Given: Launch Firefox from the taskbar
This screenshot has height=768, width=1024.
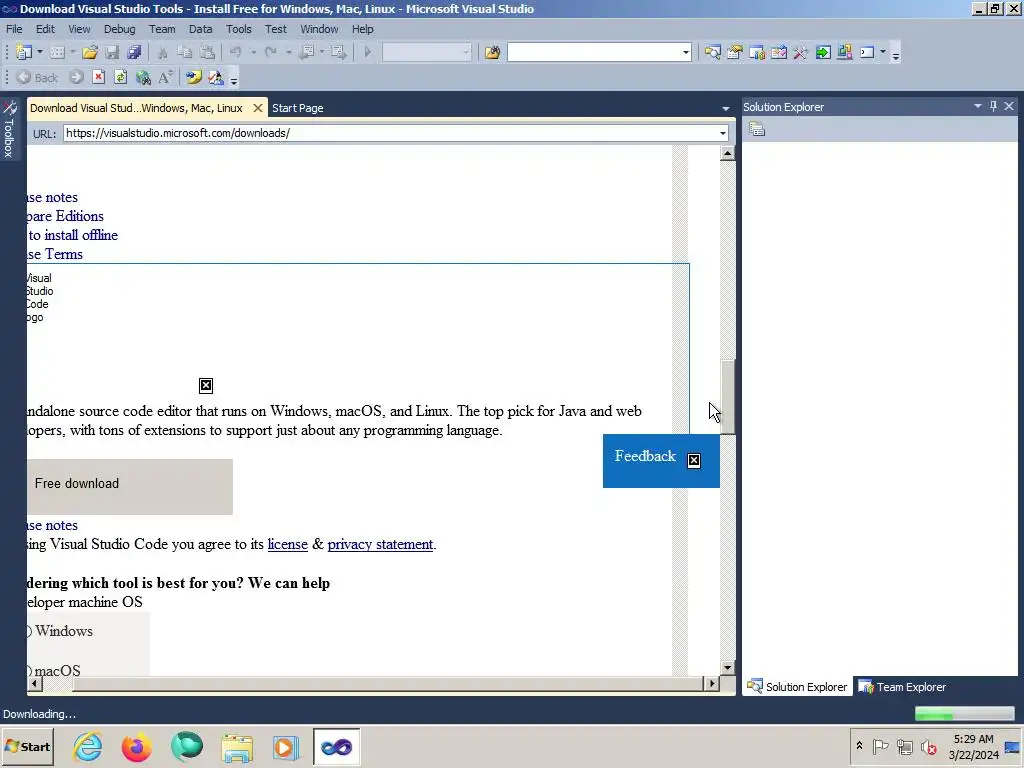Looking at the screenshot, I should pyautogui.click(x=136, y=746).
